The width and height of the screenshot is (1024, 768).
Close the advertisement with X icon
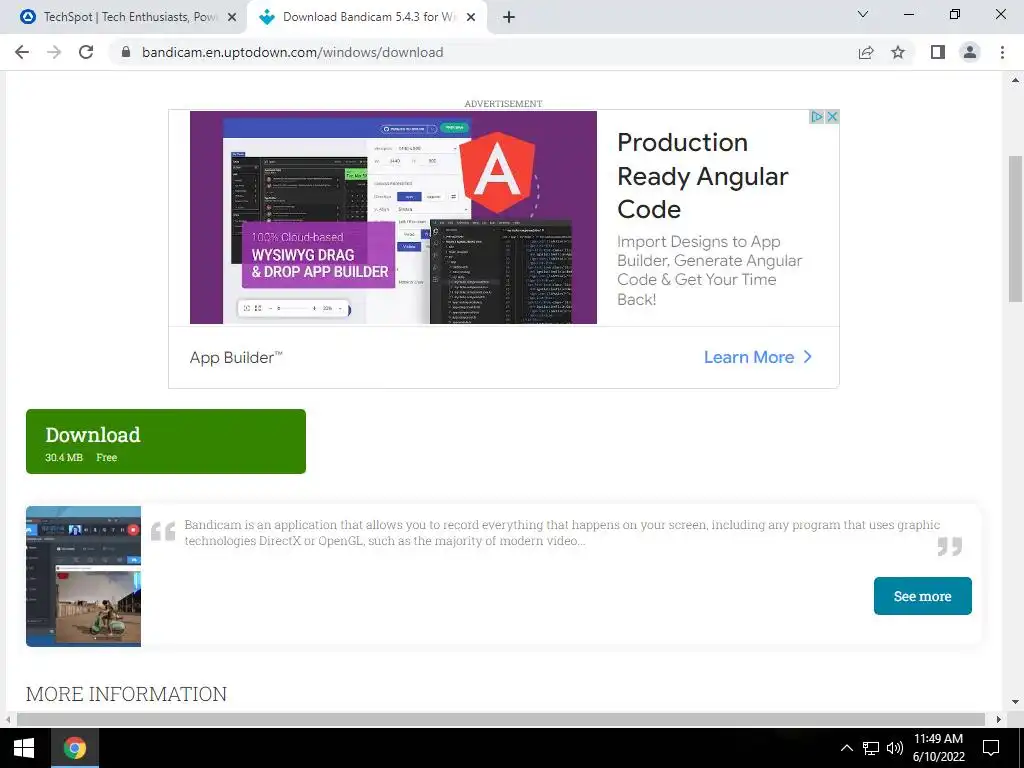(832, 116)
